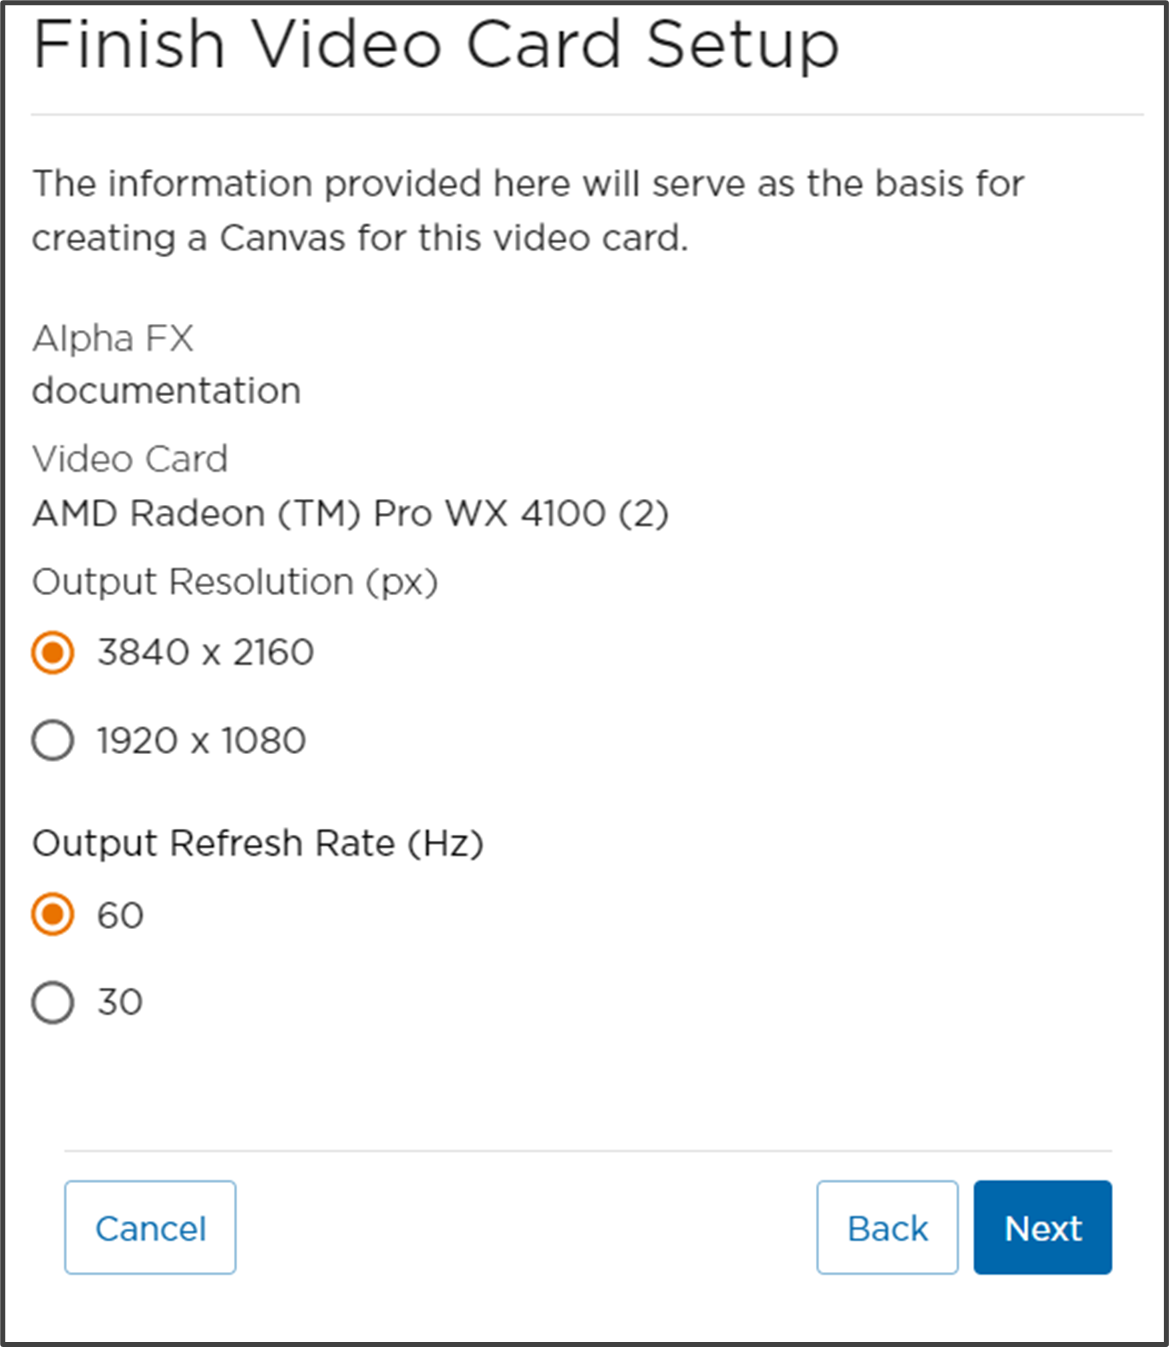Proceed with the Next button
Viewport: 1169px width, 1347px height.
pyautogui.click(x=1042, y=1227)
